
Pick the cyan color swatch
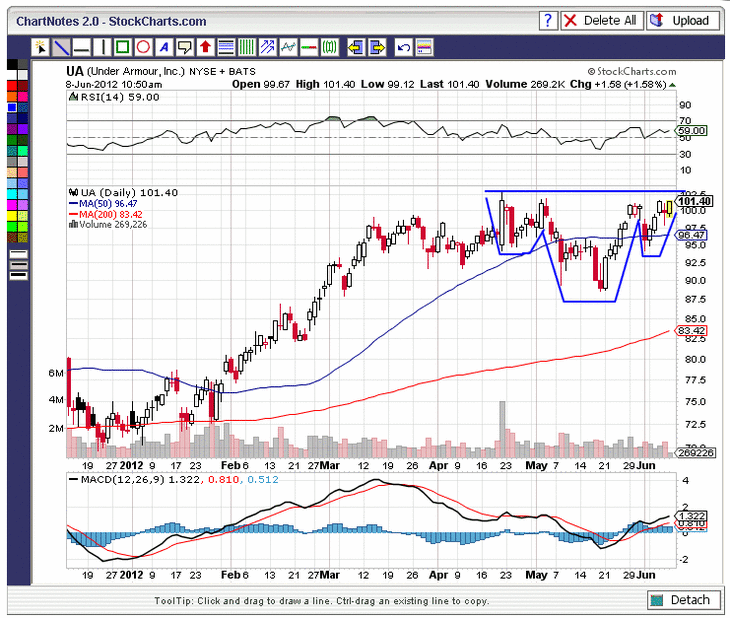click(x=12, y=194)
